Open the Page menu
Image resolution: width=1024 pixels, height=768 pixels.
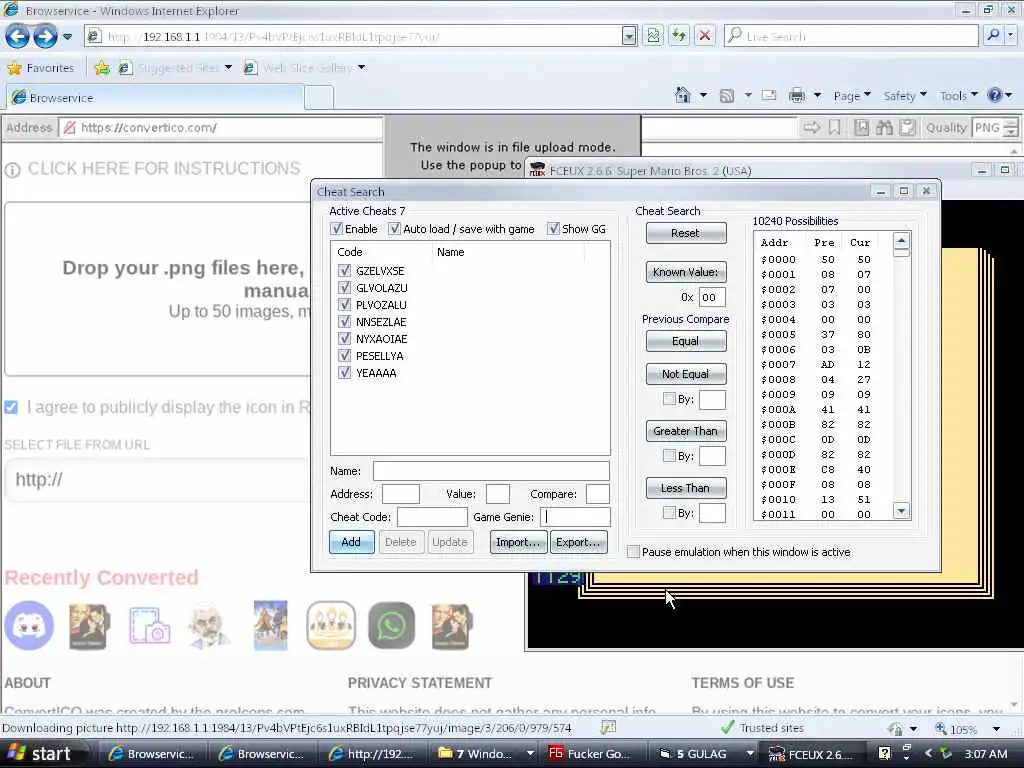[x=852, y=96]
